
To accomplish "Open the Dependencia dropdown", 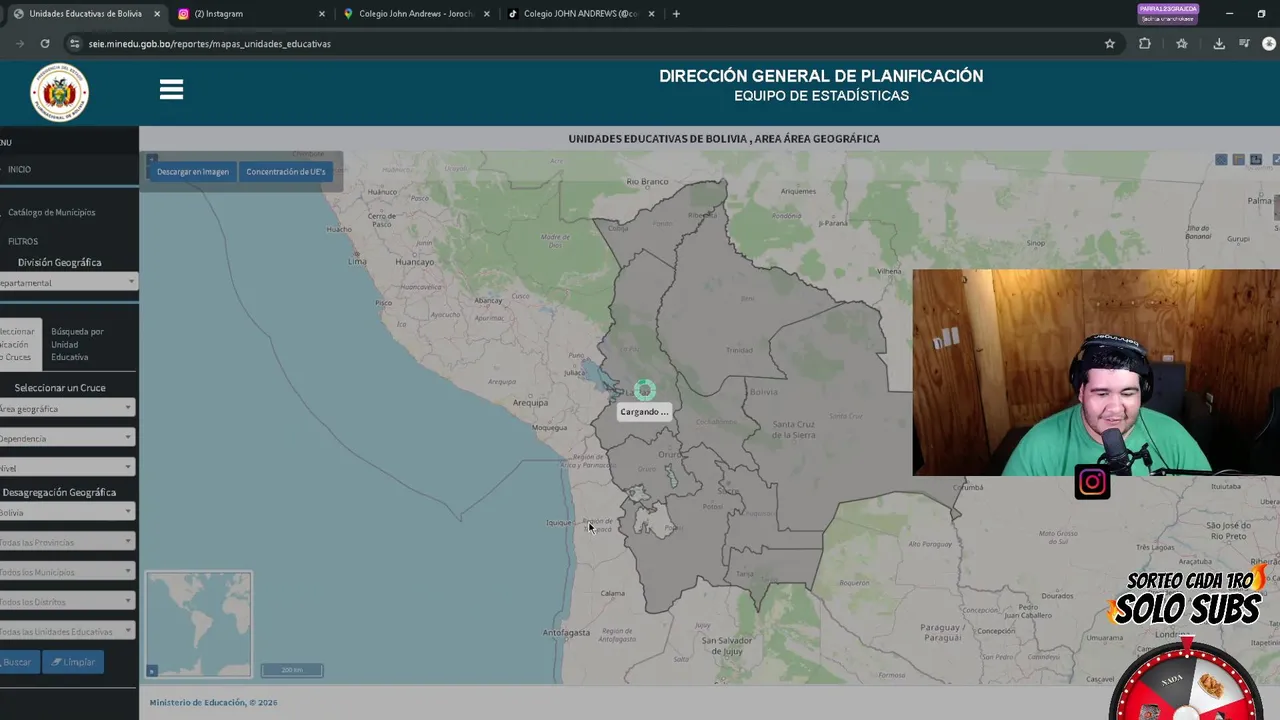I will pyautogui.click(x=66, y=438).
